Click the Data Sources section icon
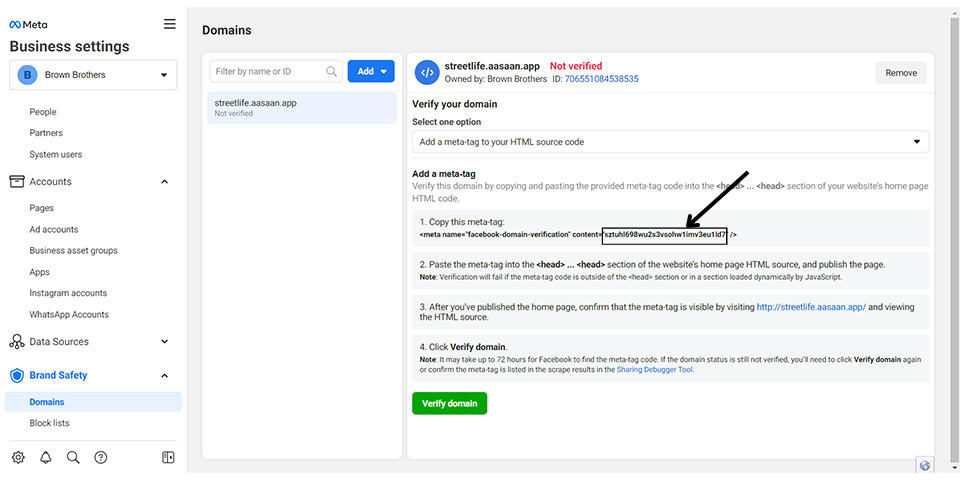This screenshot has height=480, width=960. 17,342
